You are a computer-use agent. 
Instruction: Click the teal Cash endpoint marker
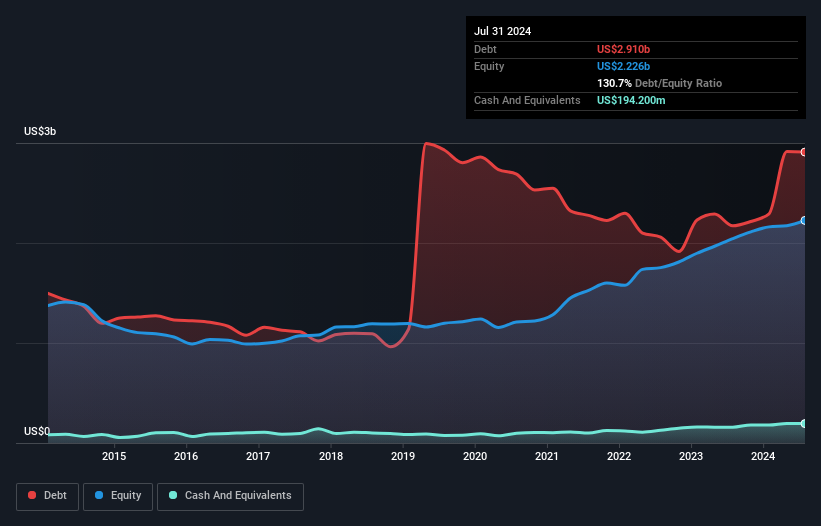(x=804, y=423)
